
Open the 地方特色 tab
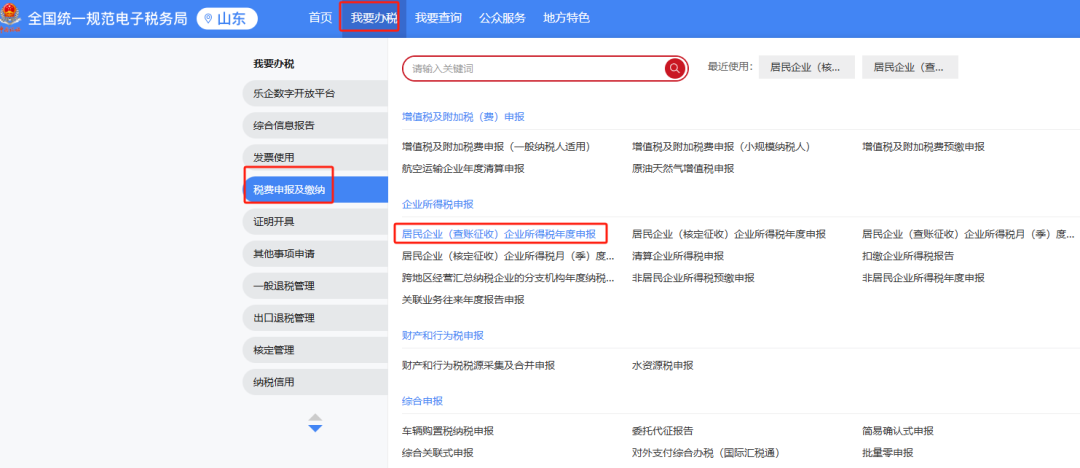tap(566, 19)
